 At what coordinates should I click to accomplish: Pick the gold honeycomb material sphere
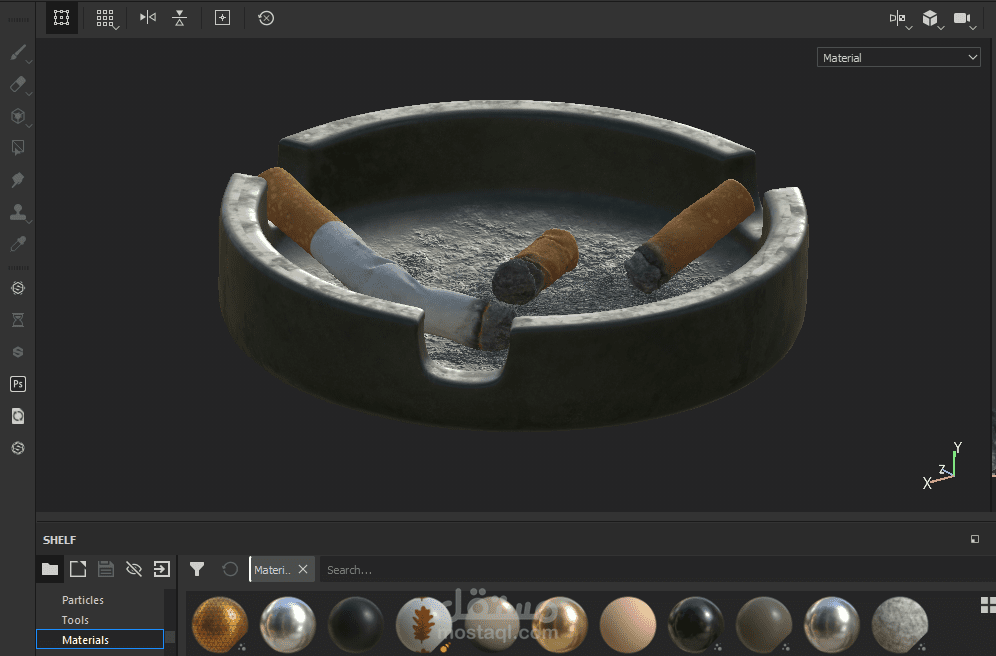coord(220,625)
